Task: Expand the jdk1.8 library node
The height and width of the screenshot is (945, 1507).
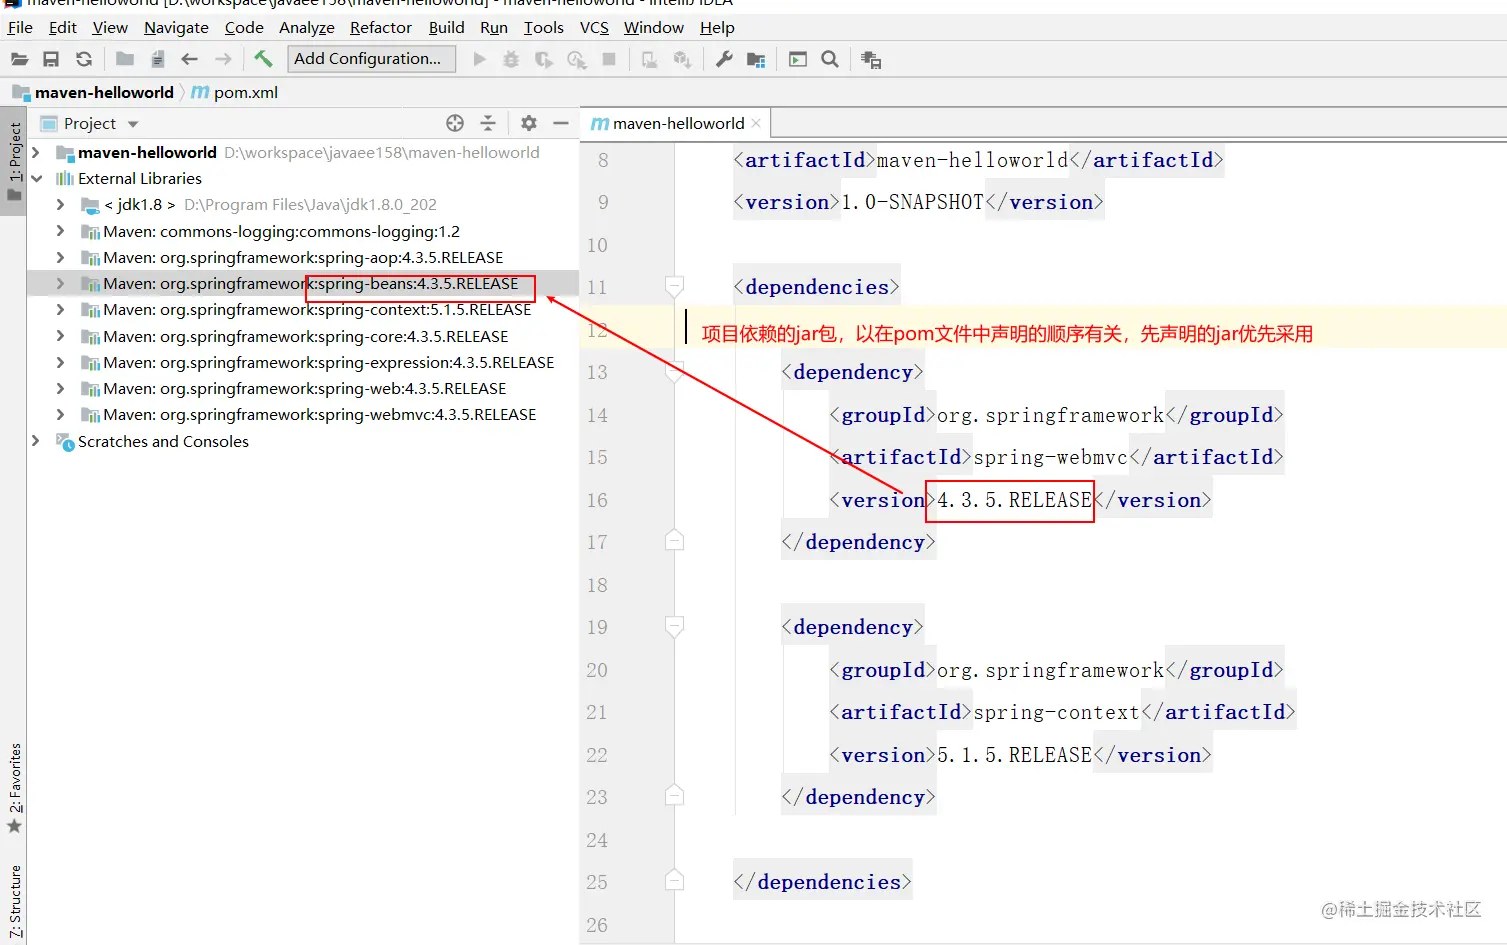Action: pyautogui.click(x=60, y=204)
